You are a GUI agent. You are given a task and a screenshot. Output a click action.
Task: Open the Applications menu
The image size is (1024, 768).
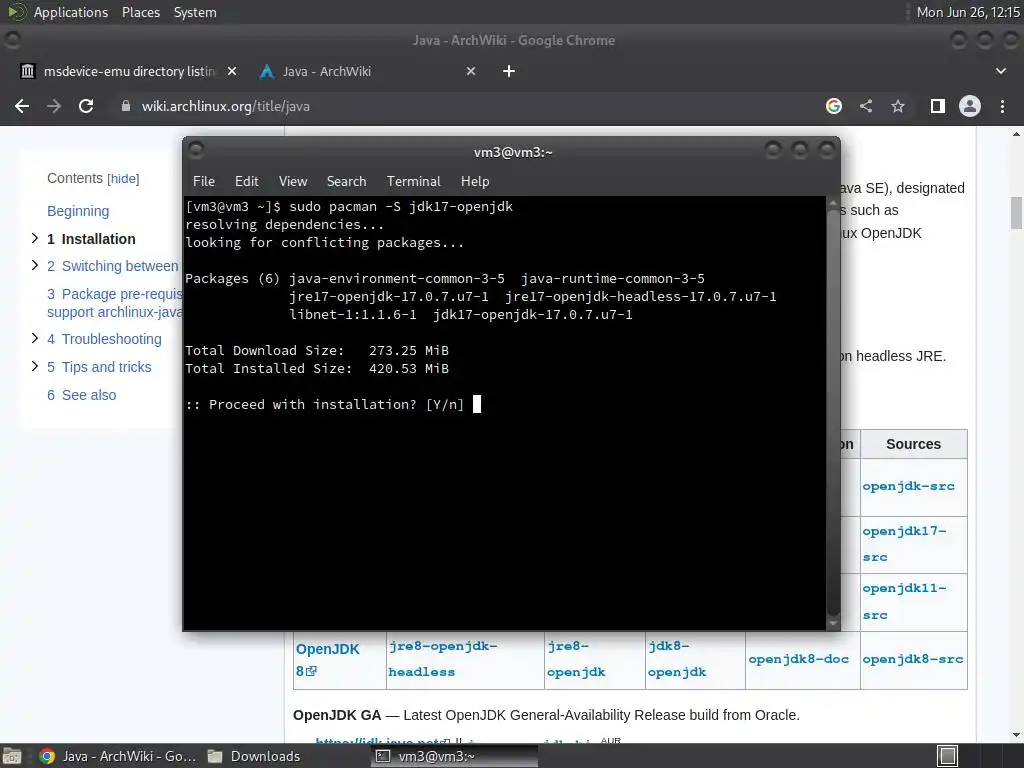click(x=71, y=12)
